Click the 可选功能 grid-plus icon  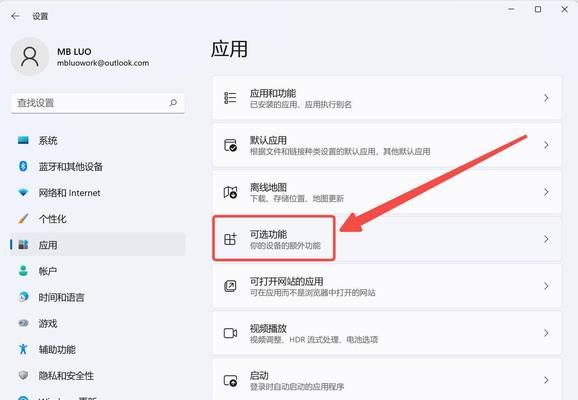(x=230, y=239)
